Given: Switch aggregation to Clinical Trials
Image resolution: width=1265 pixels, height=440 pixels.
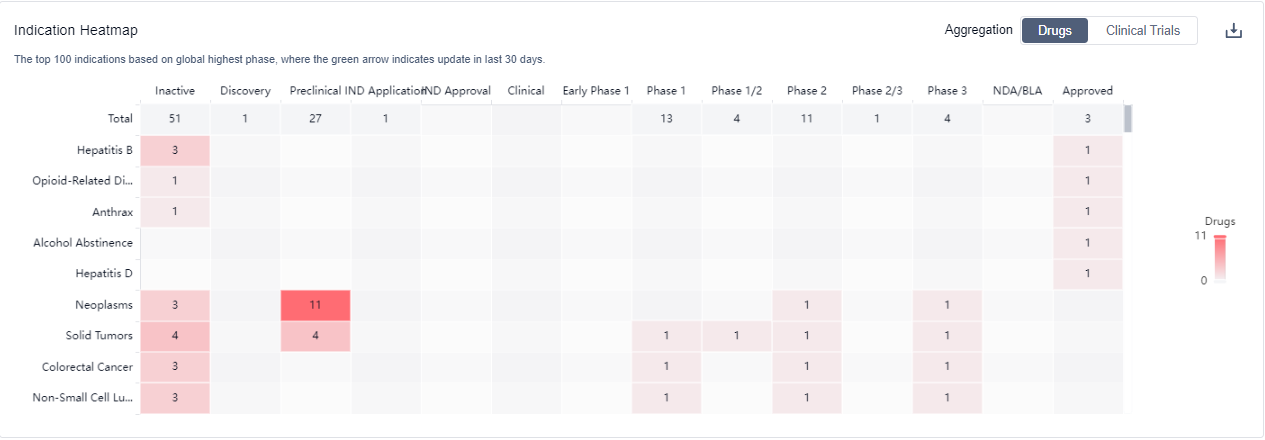Looking at the screenshot, I should pos(1142,31).
